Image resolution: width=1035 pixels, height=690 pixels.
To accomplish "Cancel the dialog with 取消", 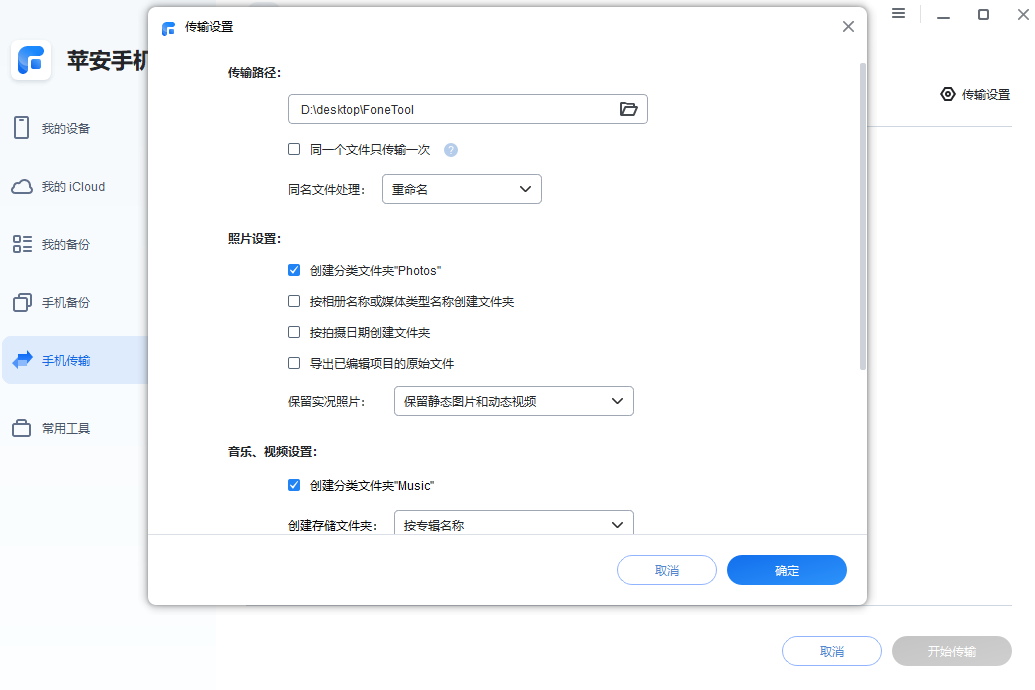I will [x=666, y=569].
